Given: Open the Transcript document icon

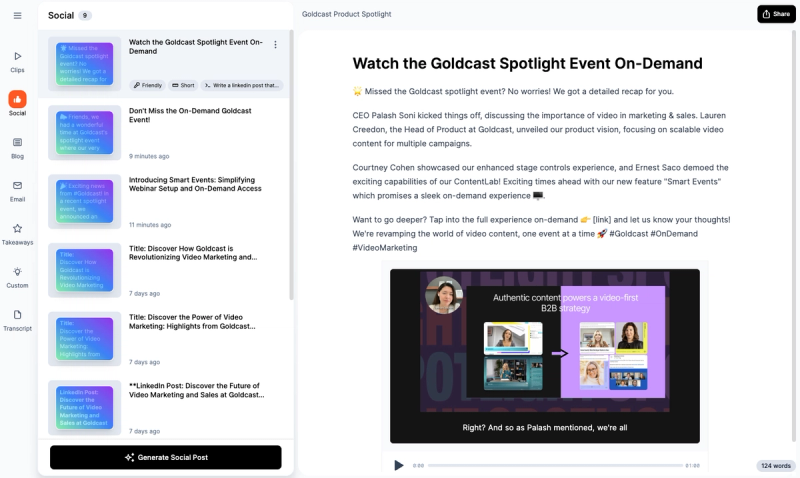Looking at the screenshot, I should pyautogui.click(x=17, y=315).
